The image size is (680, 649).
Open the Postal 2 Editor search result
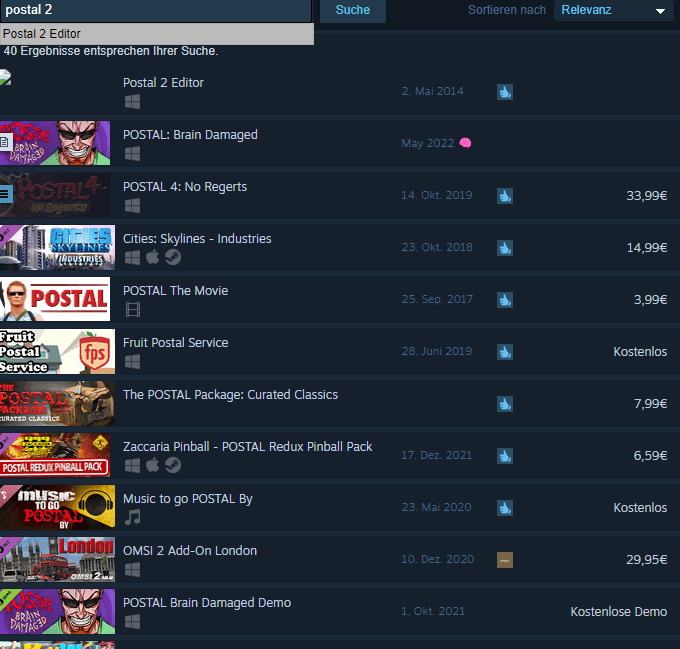[x=163, y=83]
